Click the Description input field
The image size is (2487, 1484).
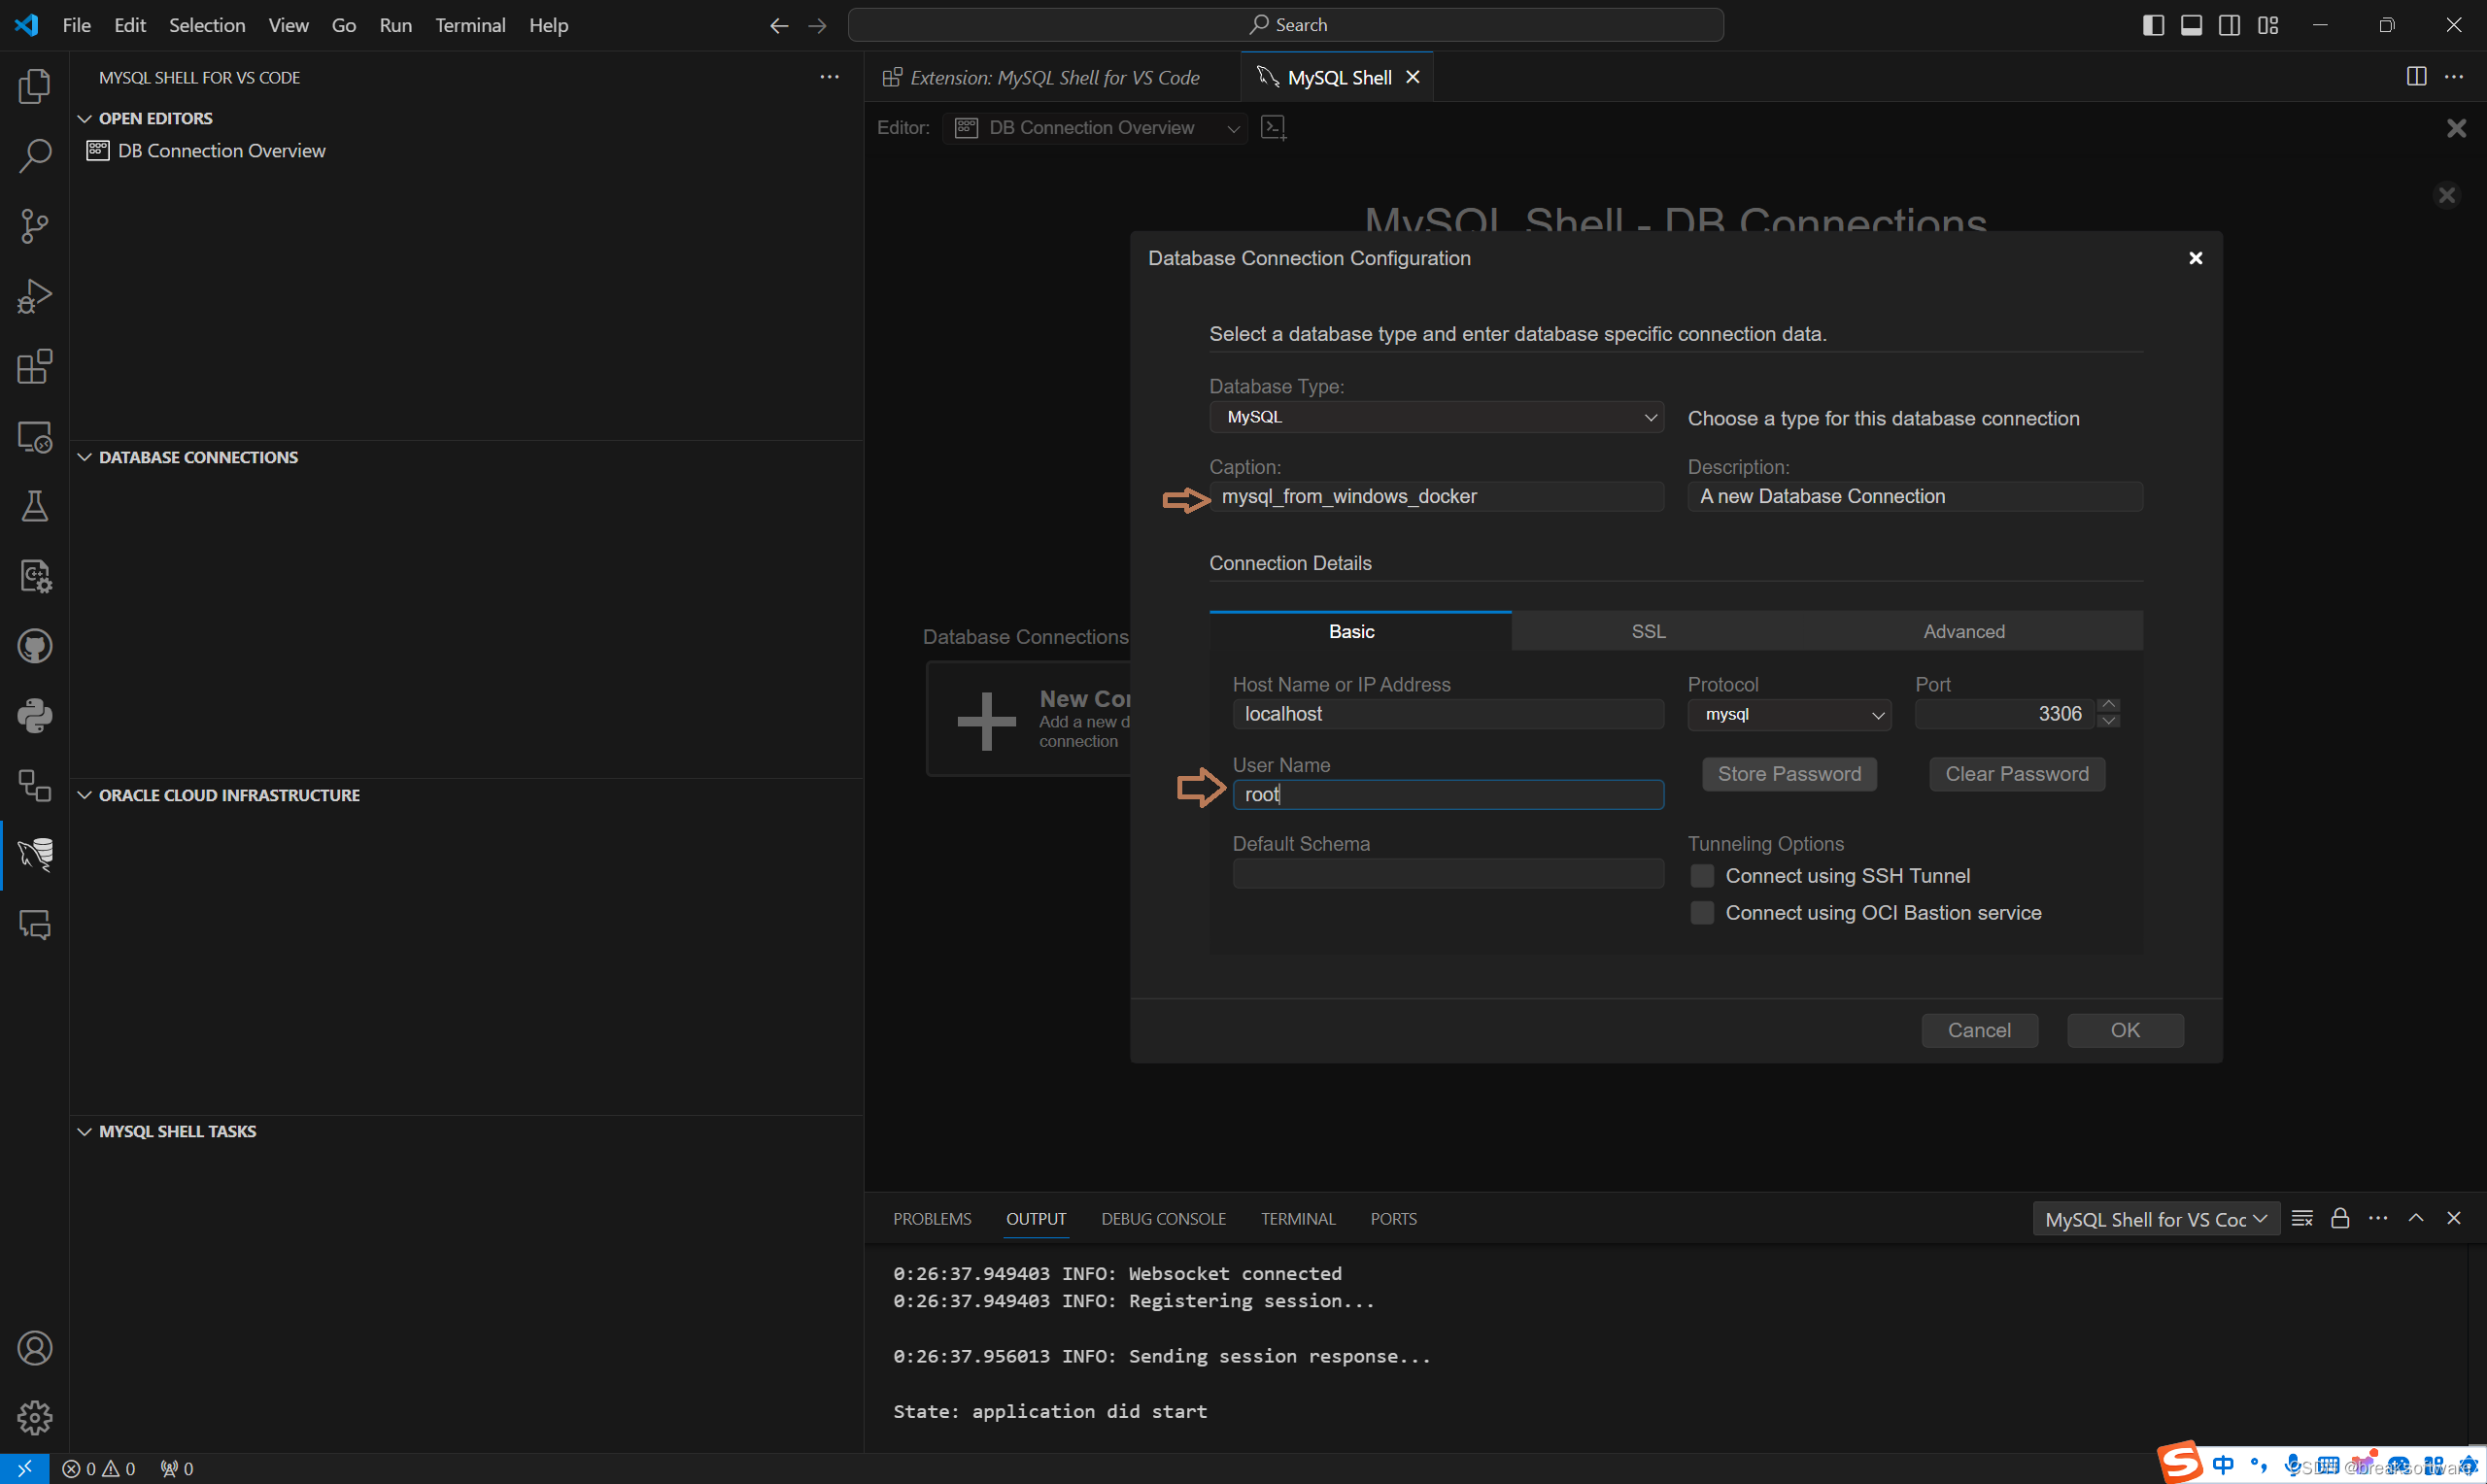pyautogui.click(x=1914, y=496)
